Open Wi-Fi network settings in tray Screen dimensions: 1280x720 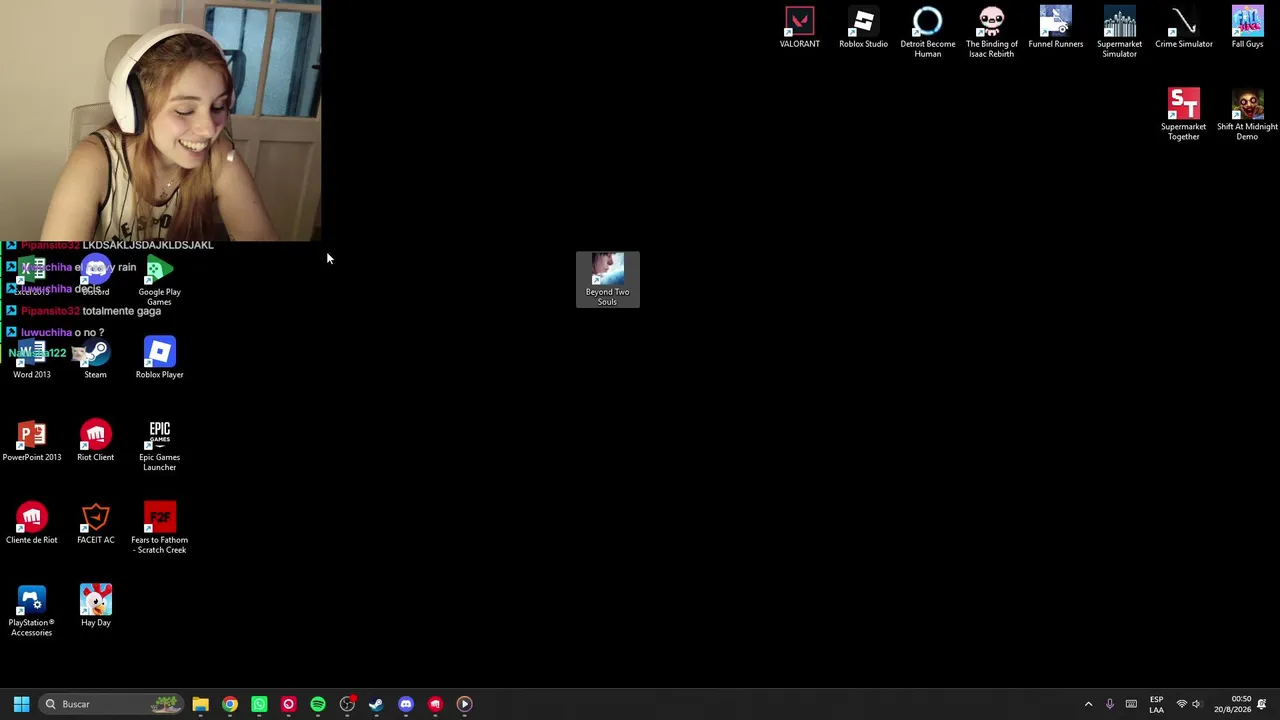[1181, 704]
